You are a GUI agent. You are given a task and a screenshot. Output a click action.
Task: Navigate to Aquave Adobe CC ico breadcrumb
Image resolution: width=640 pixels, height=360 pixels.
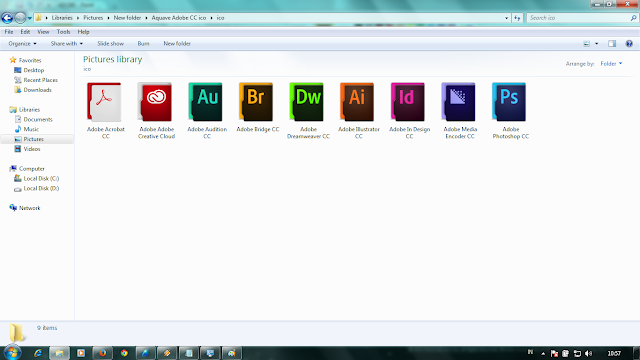pos(179,18)
